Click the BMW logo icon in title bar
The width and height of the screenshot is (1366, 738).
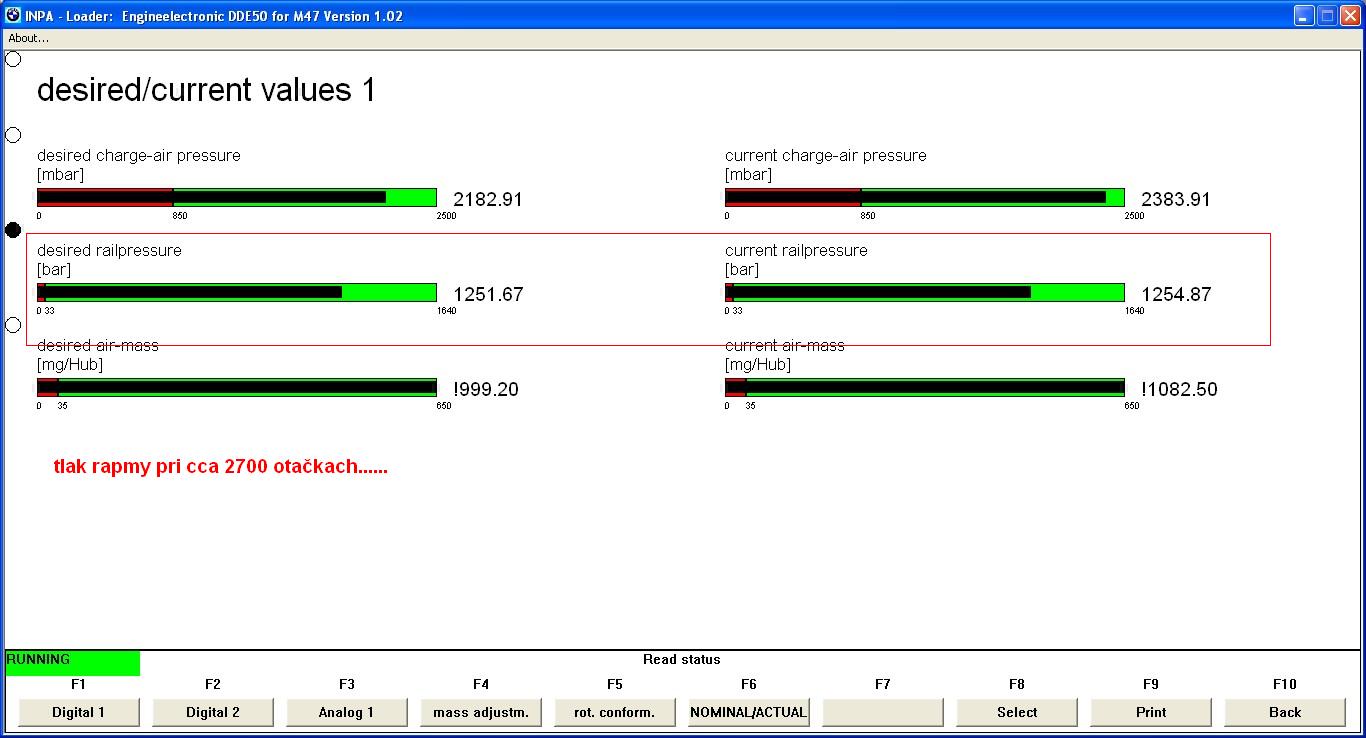point(14,16)
